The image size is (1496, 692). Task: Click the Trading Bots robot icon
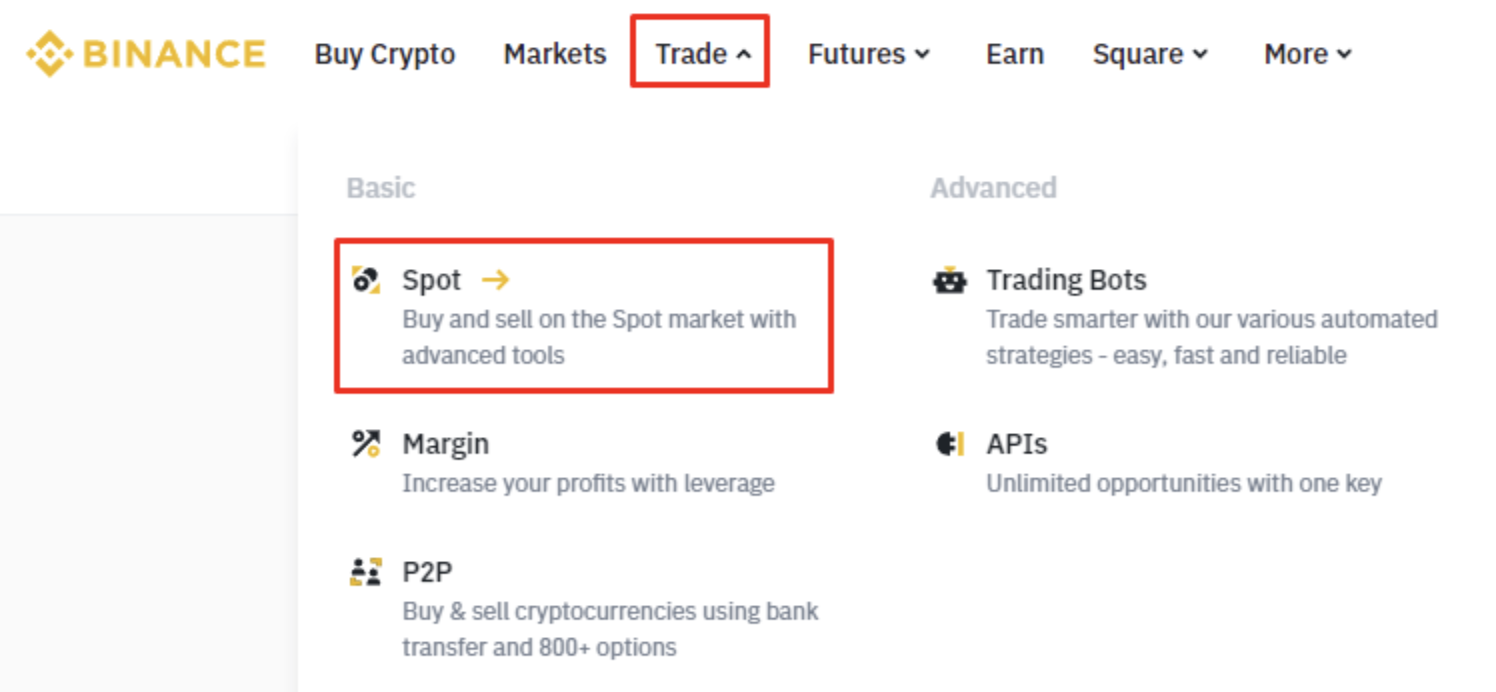tap(949, 280)
